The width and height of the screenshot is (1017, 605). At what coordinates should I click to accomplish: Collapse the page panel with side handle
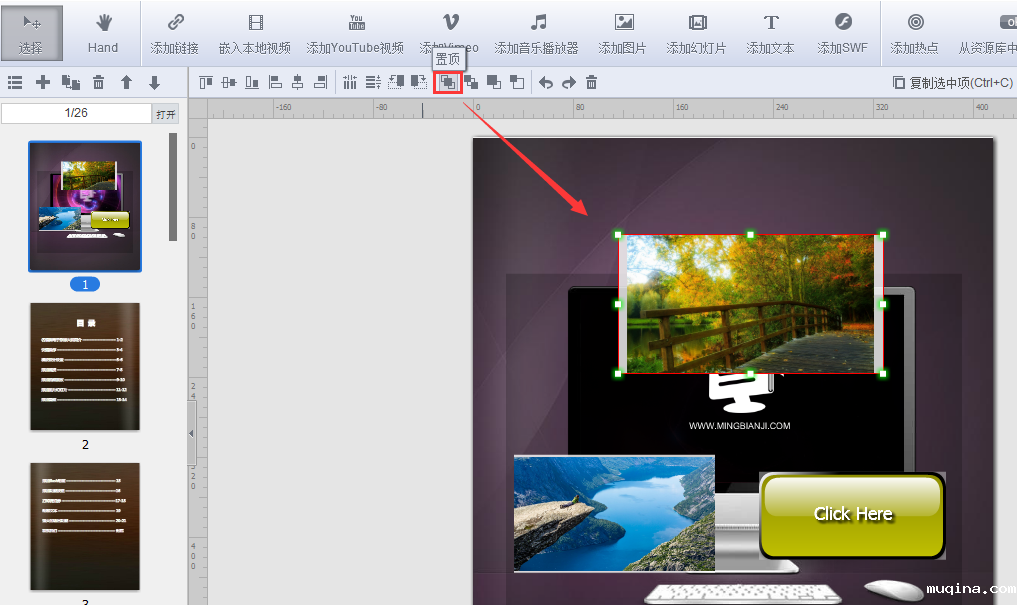pos(191,432)
